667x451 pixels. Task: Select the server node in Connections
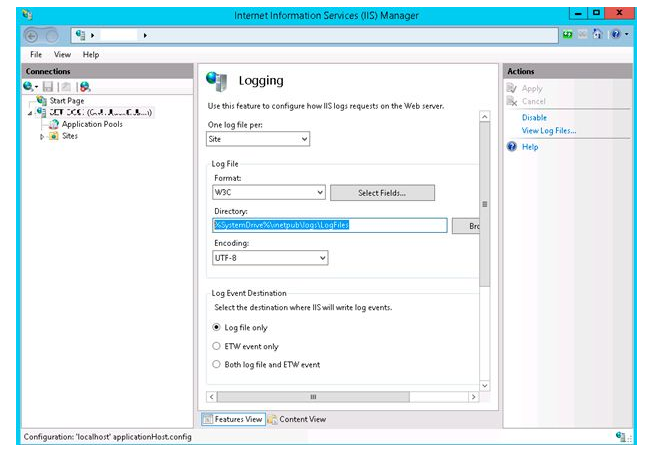(100, 112)
